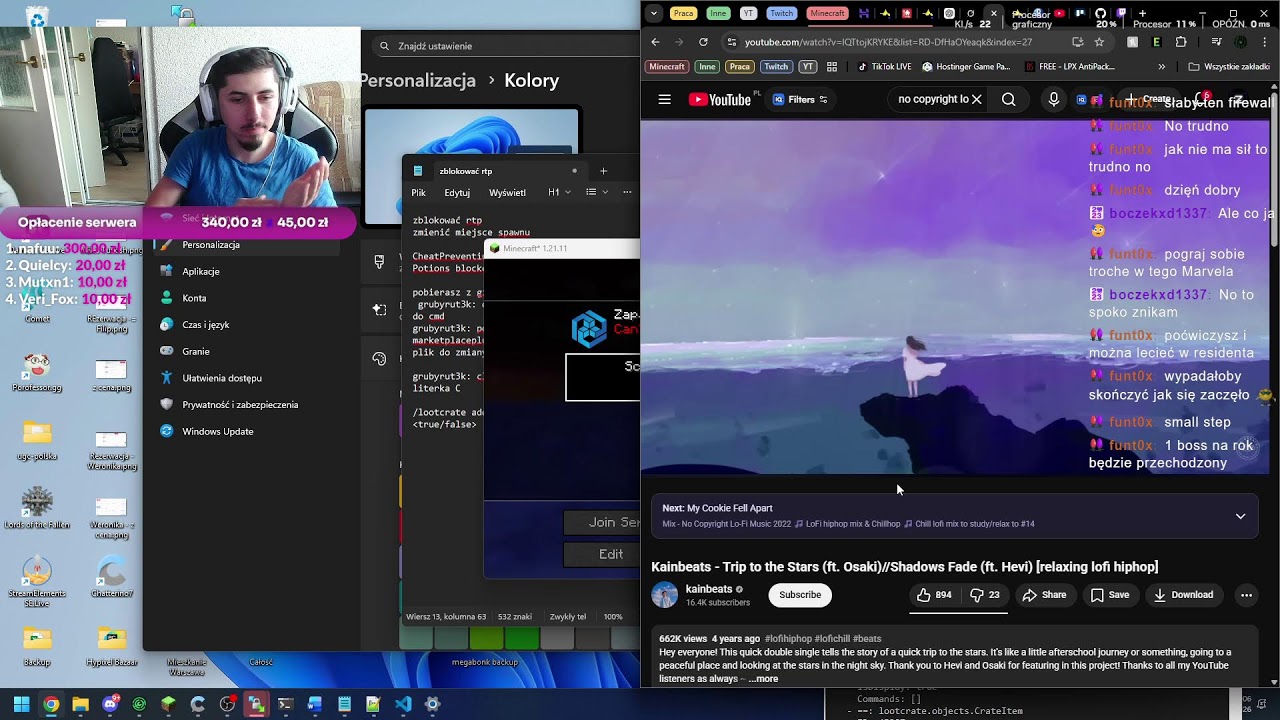The image size is (1280, 720).
Task: Open the list style dropdown in Notepad
Action: click(596, 192)
